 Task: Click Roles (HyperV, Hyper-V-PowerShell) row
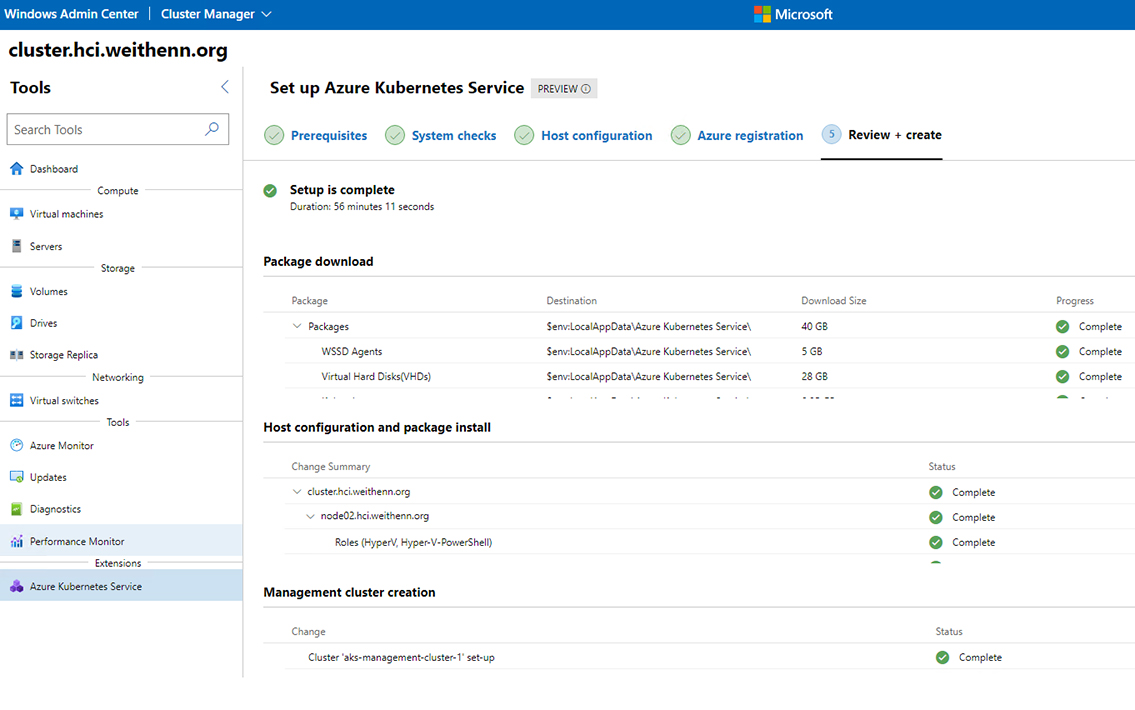tap(413, 542)
